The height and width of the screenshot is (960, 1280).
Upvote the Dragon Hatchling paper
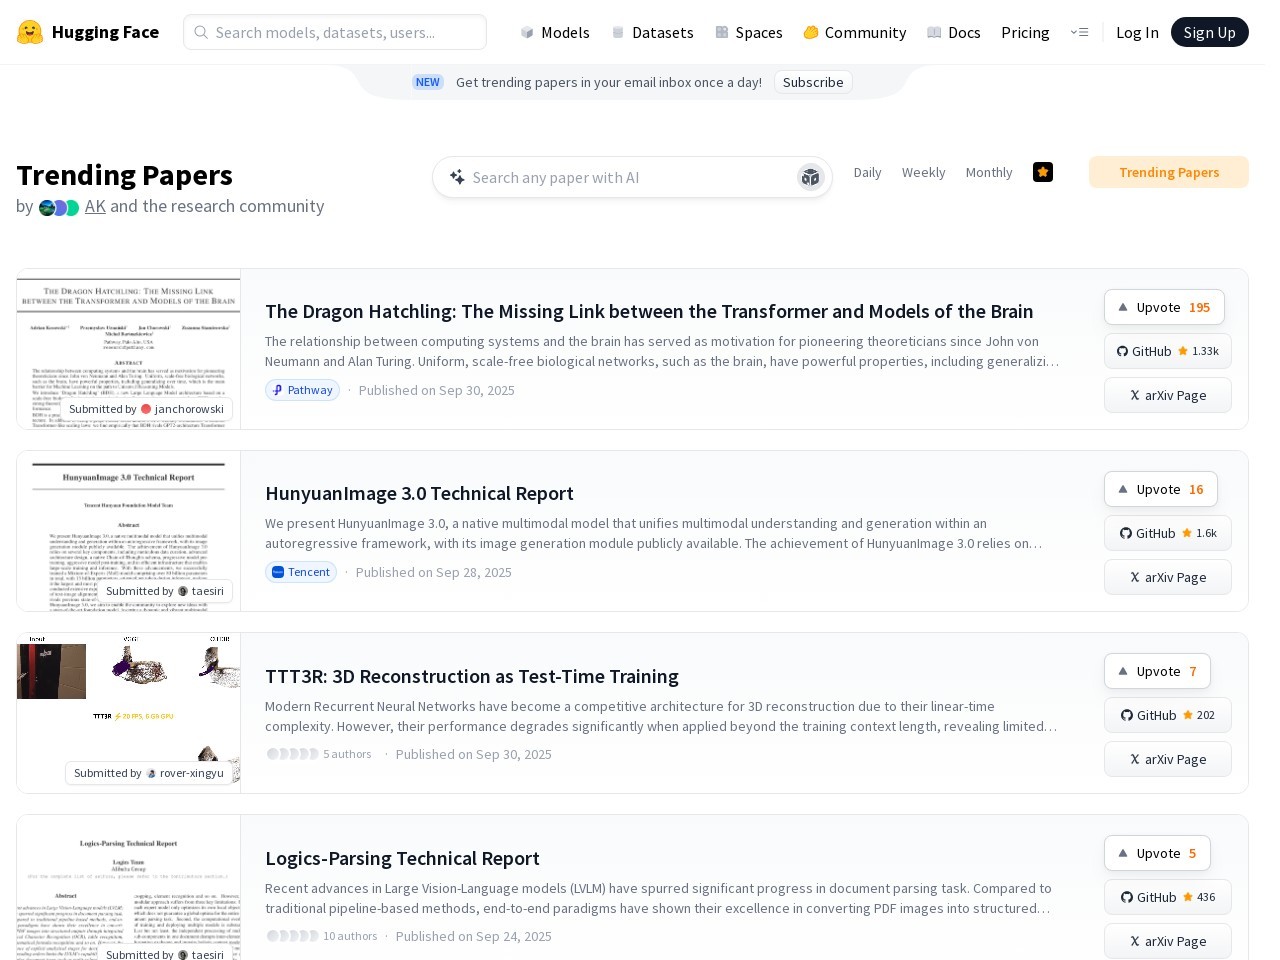tap(1163, 307)
